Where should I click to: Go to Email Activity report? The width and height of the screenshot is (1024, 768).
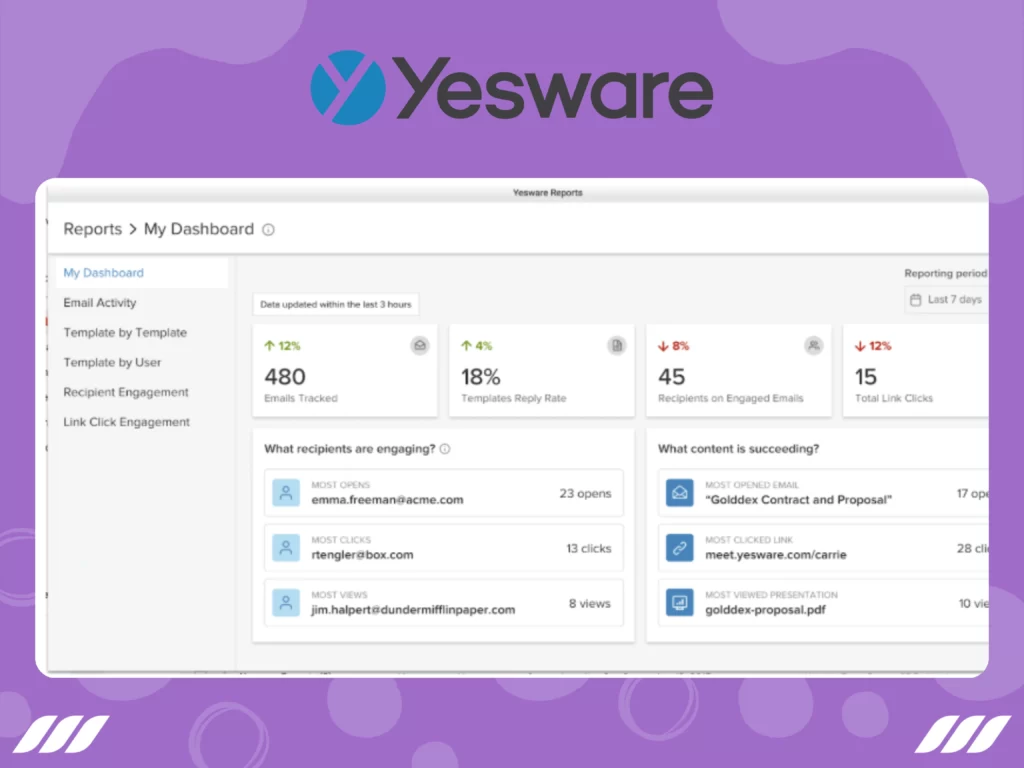(x=100, y=302)
